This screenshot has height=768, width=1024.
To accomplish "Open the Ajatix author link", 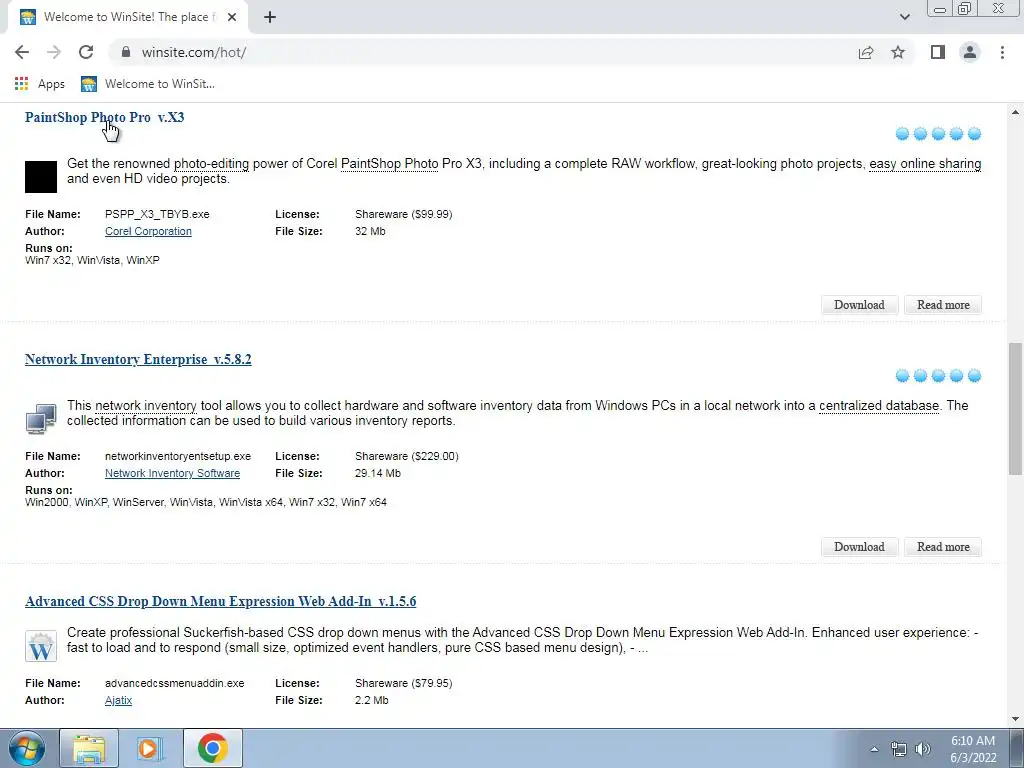I will pos(118,700).
